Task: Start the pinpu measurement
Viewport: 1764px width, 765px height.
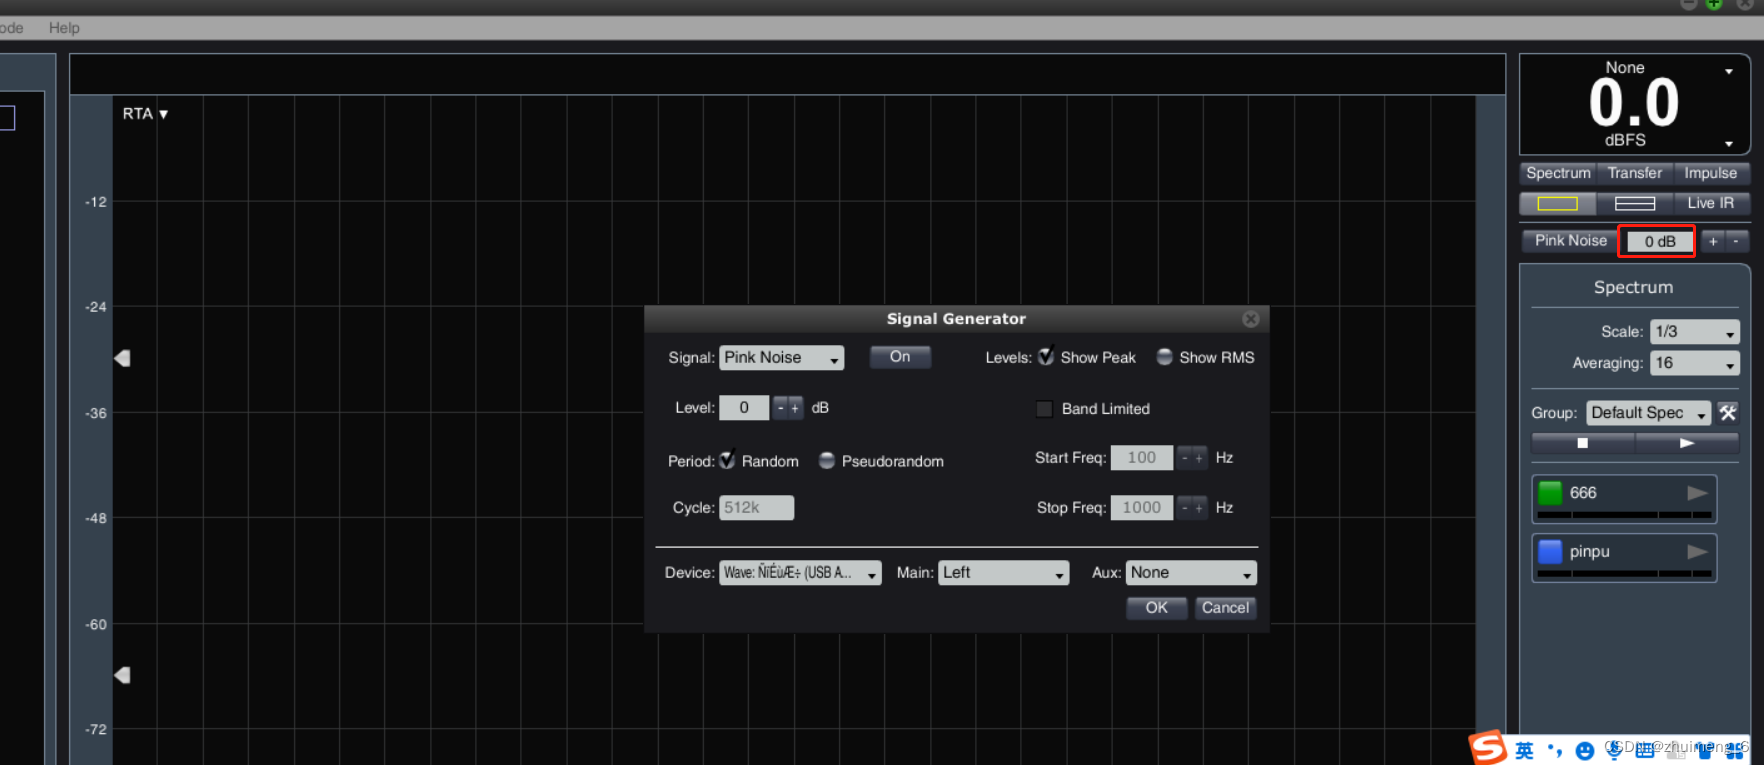Action: pyautogui.click(x=1697, y=552)
